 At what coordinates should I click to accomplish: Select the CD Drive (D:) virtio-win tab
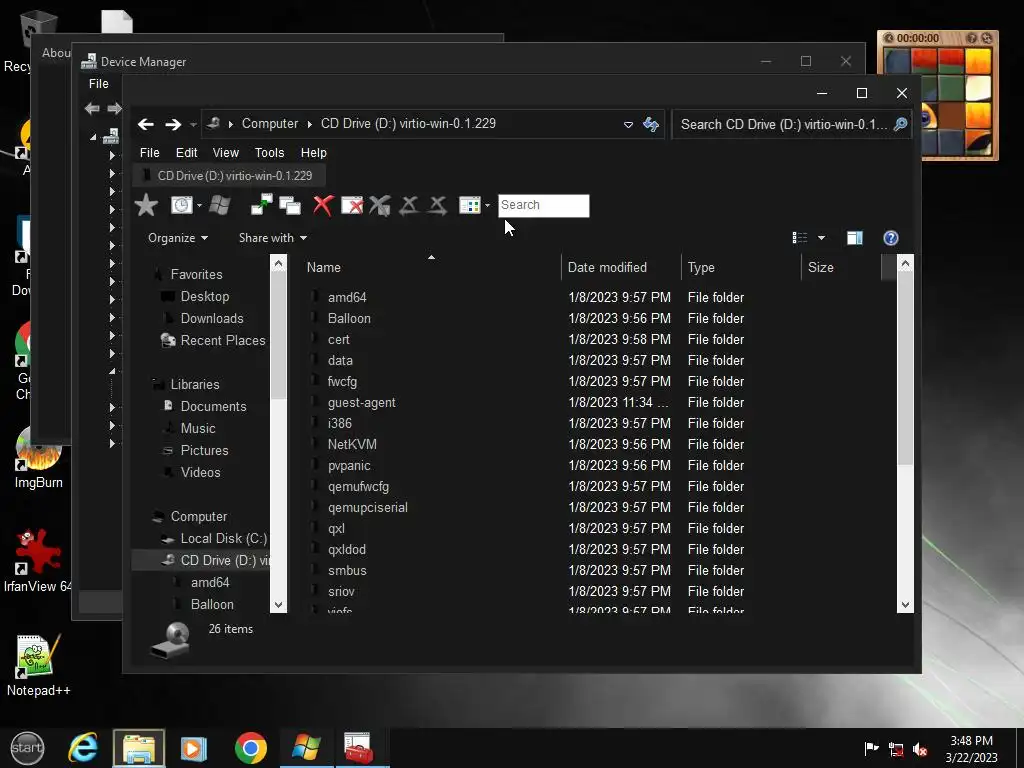click(229, 176)
